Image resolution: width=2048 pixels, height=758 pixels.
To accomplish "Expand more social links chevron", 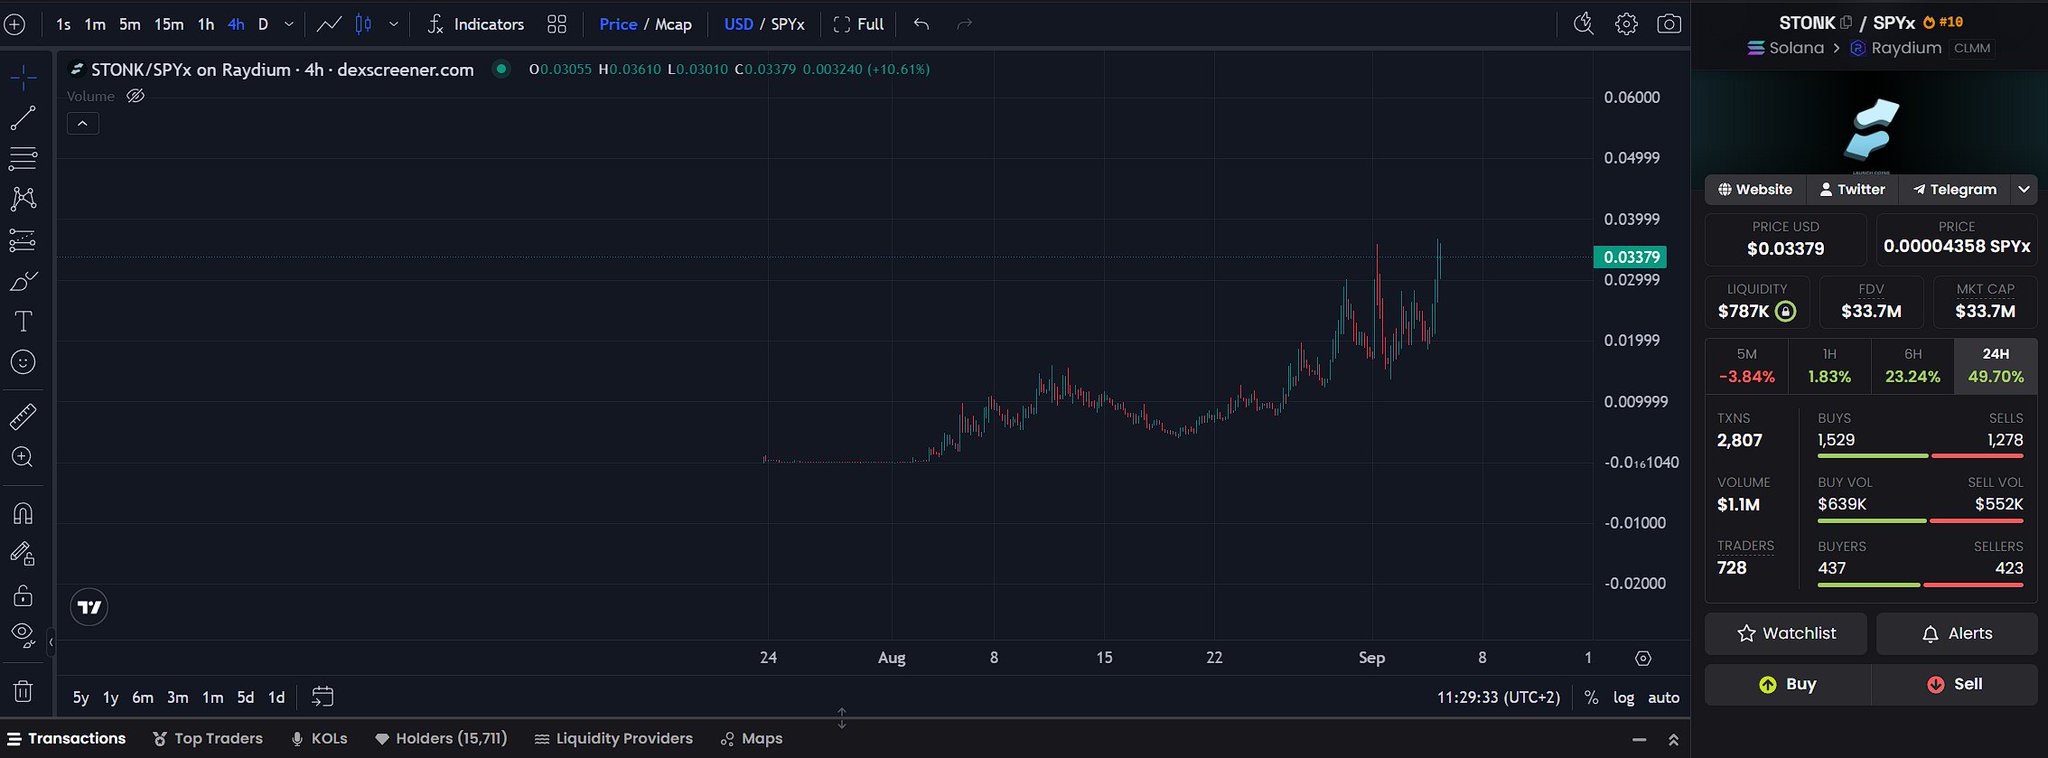I will tap(2024, 189).
